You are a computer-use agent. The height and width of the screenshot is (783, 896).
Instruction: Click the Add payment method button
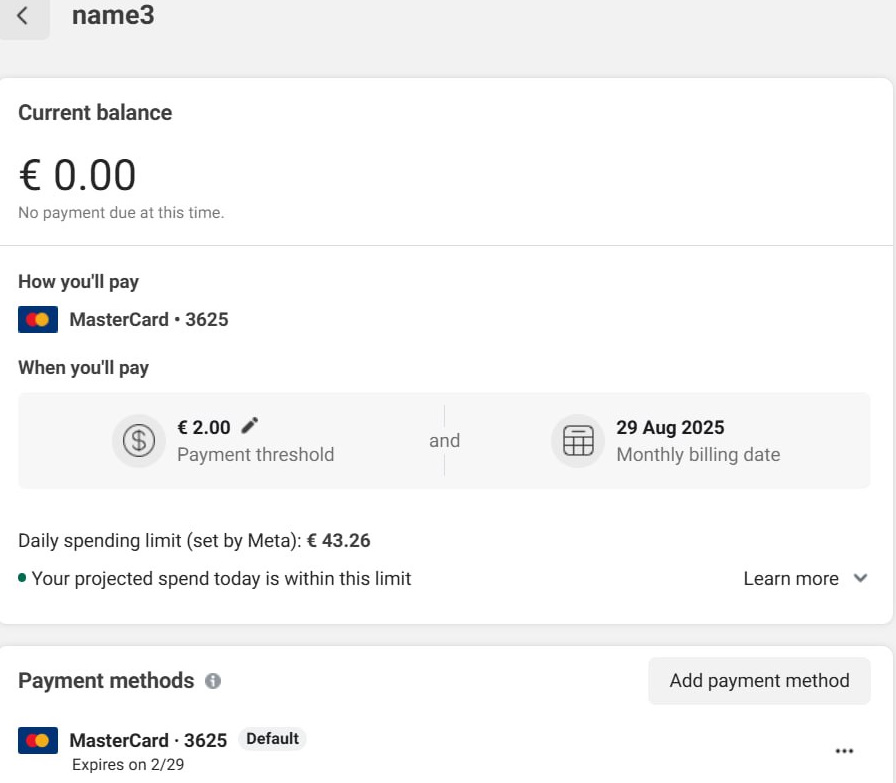tap(759, 681)
